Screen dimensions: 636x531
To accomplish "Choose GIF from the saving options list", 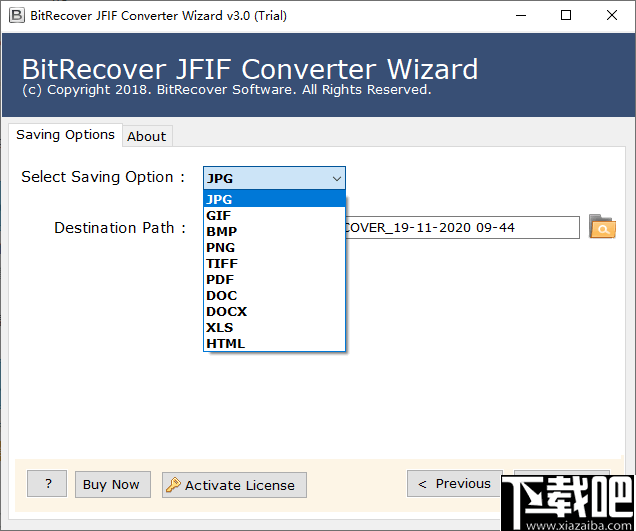I will 274,215.
